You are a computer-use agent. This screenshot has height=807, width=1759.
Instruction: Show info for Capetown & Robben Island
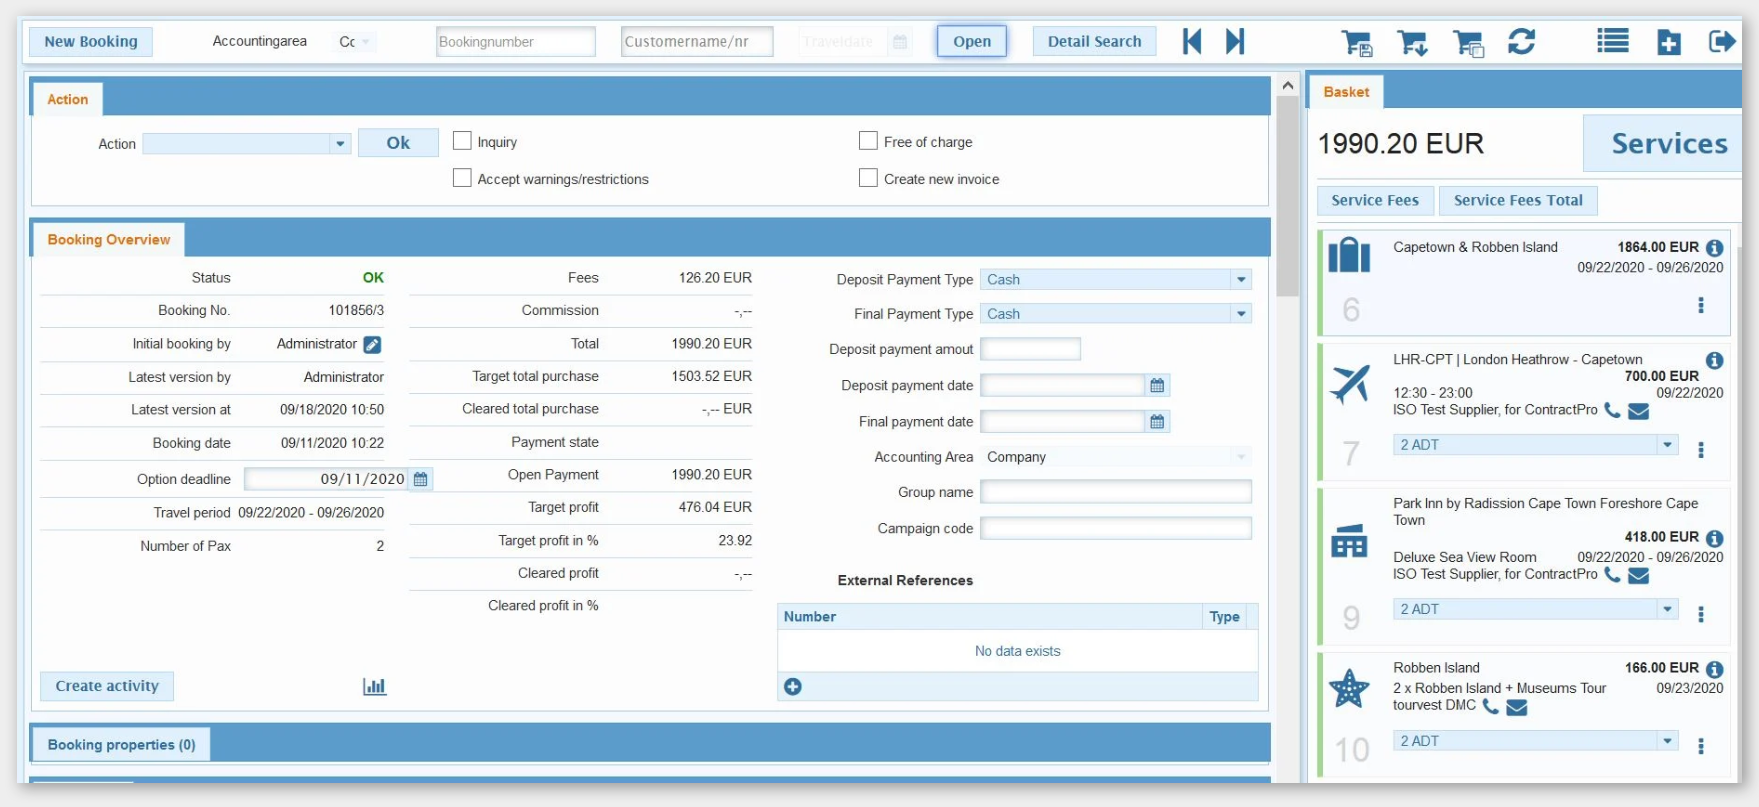pyautogui.click(x=1714, y=248)
